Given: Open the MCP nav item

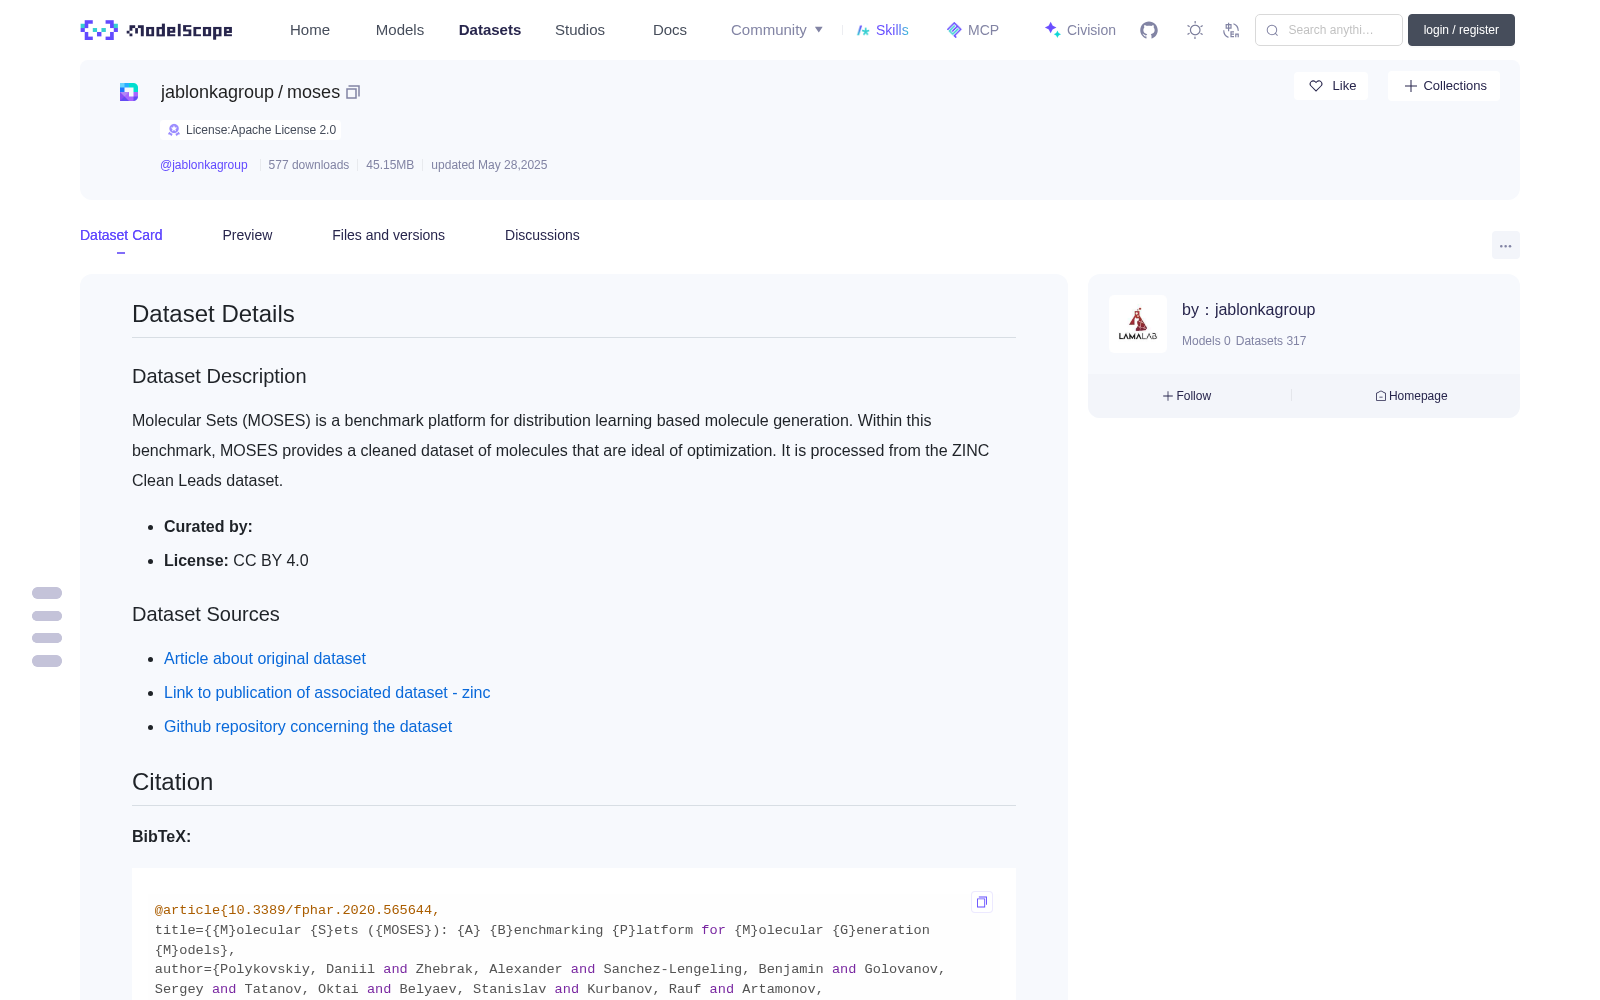Looking at the screenshot, I should [x=973, y=30].
